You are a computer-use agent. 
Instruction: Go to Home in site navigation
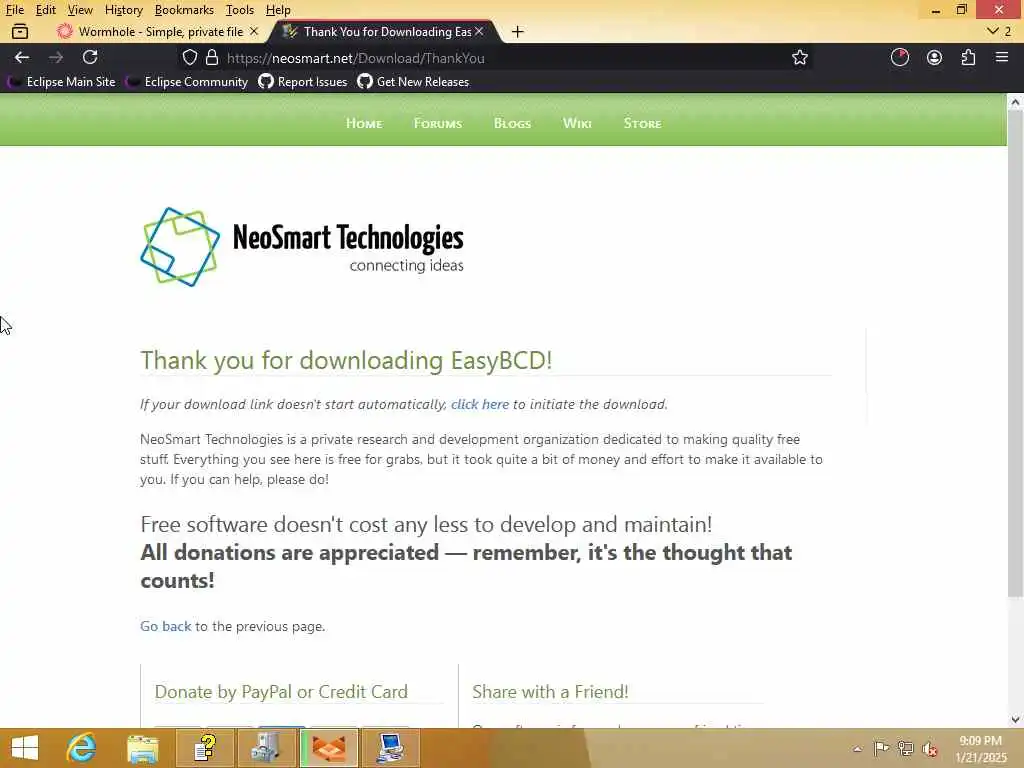click(x=364, y=123)
